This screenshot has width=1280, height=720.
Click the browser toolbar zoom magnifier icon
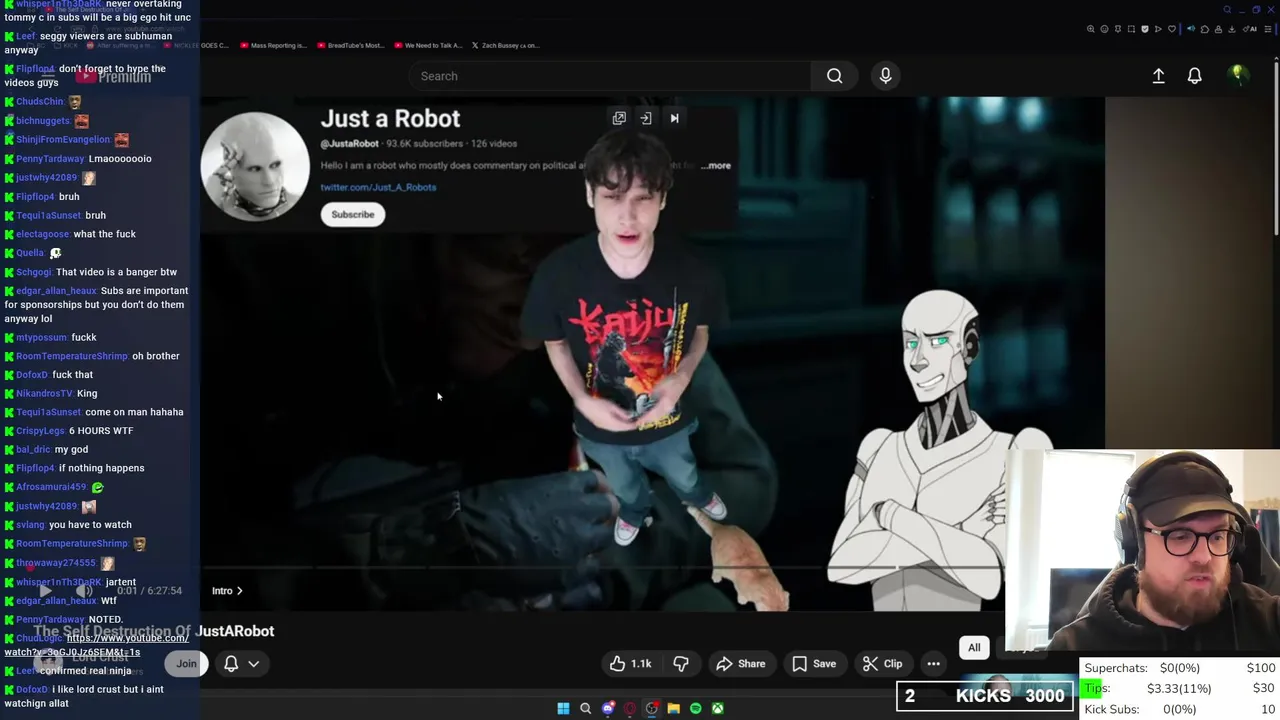[1090, 29]
